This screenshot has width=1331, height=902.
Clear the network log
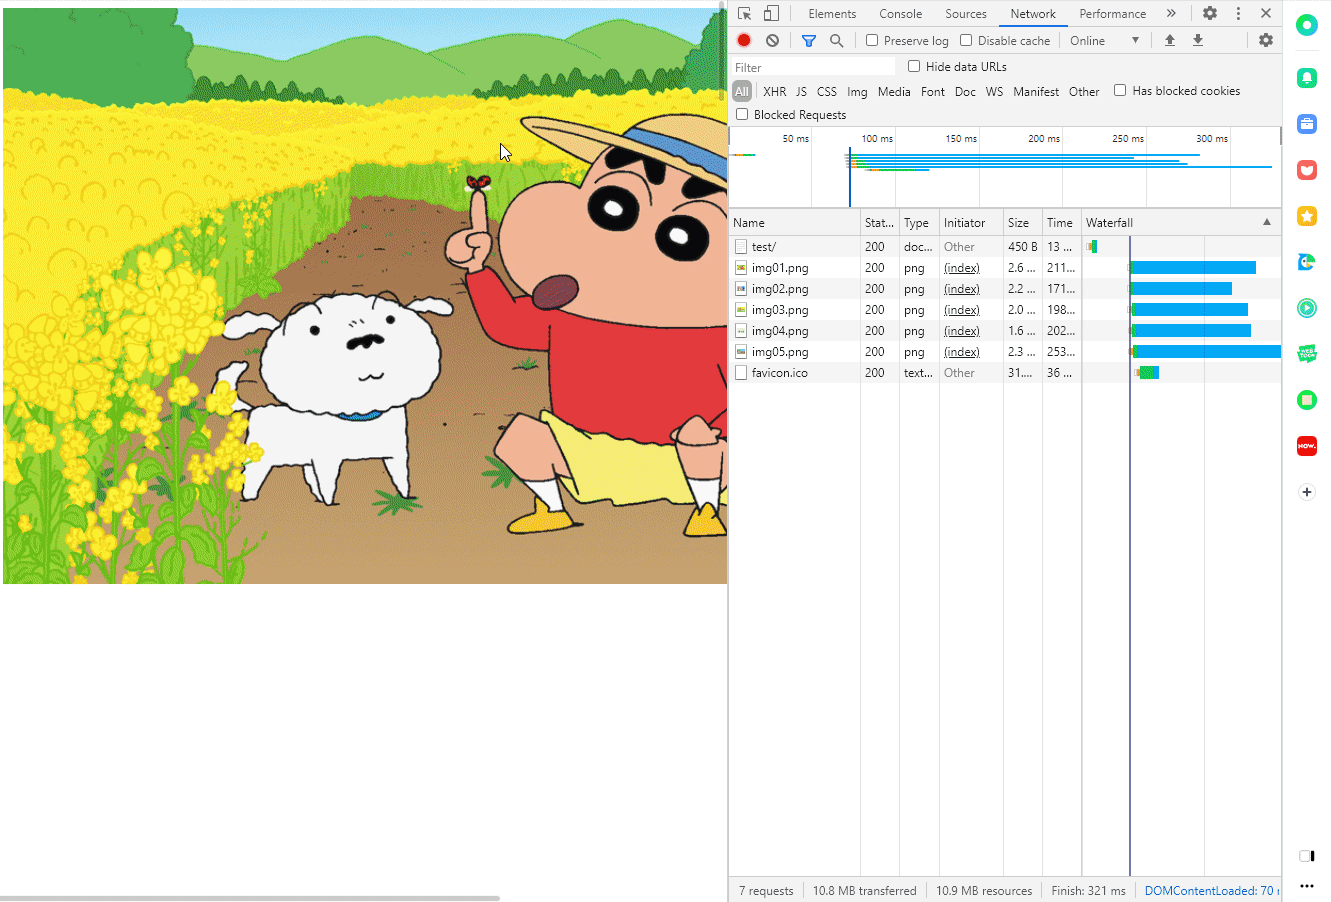click(x=772, y=40)
